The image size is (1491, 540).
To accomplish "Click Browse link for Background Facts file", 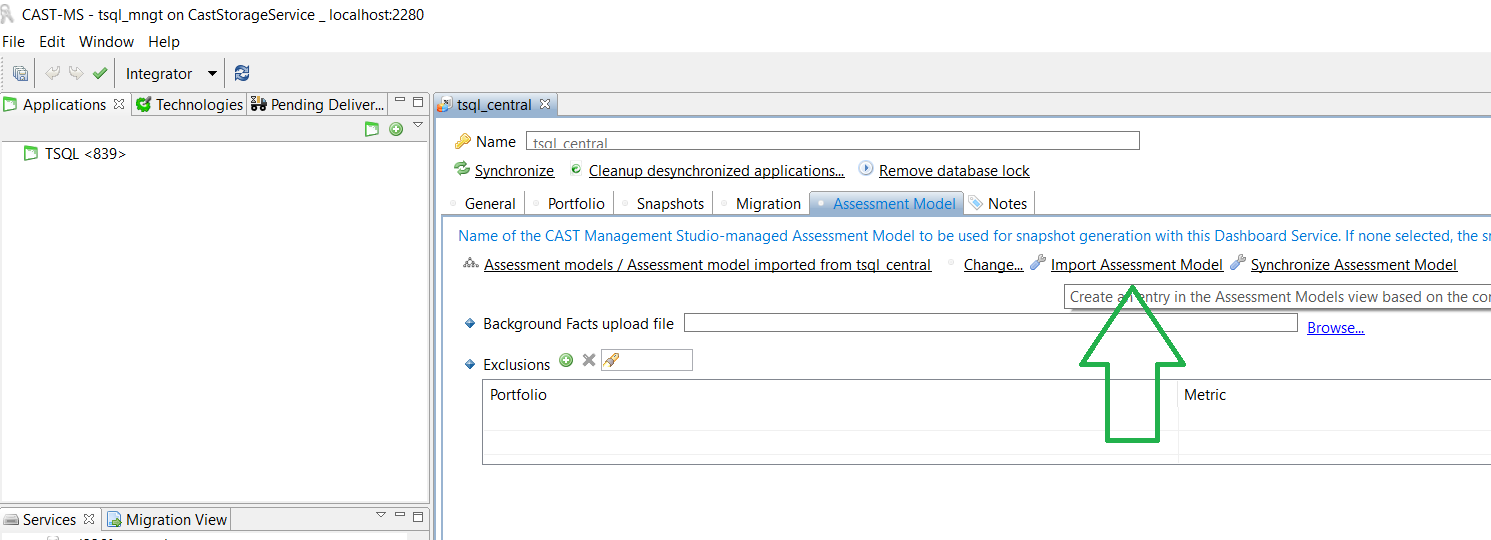I will point(1335,328).
